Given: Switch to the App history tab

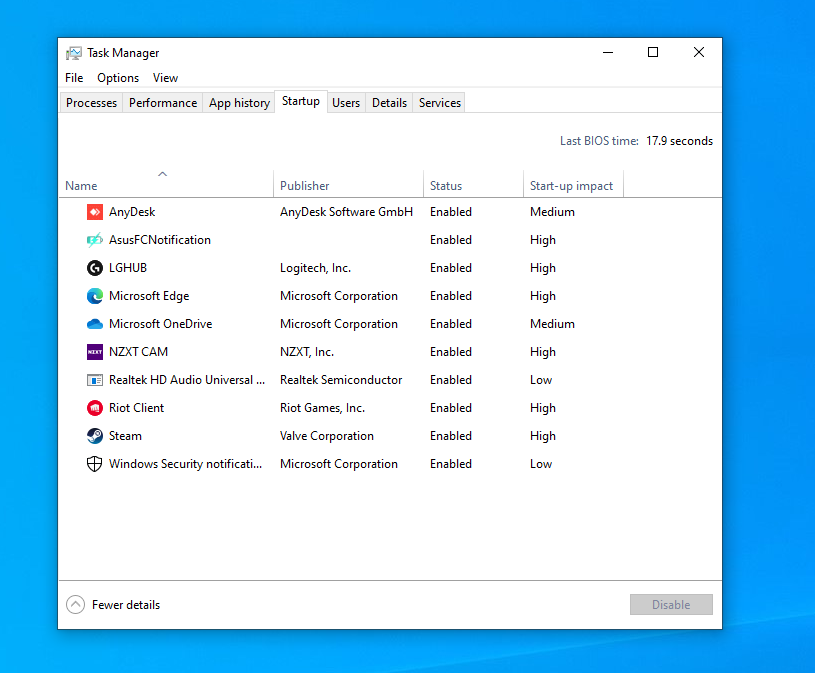Looking at the screenshot, I should coord(239,103).
